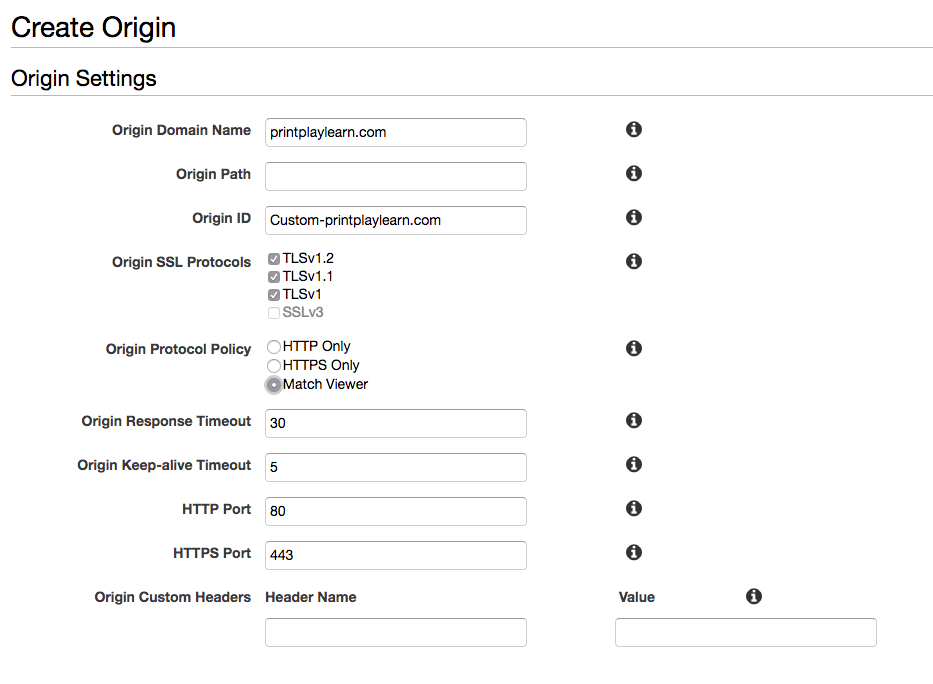Show Origin Response Timeout info tooltip icon
This screenshot has width=933, height=684.
tap(634, 421)
